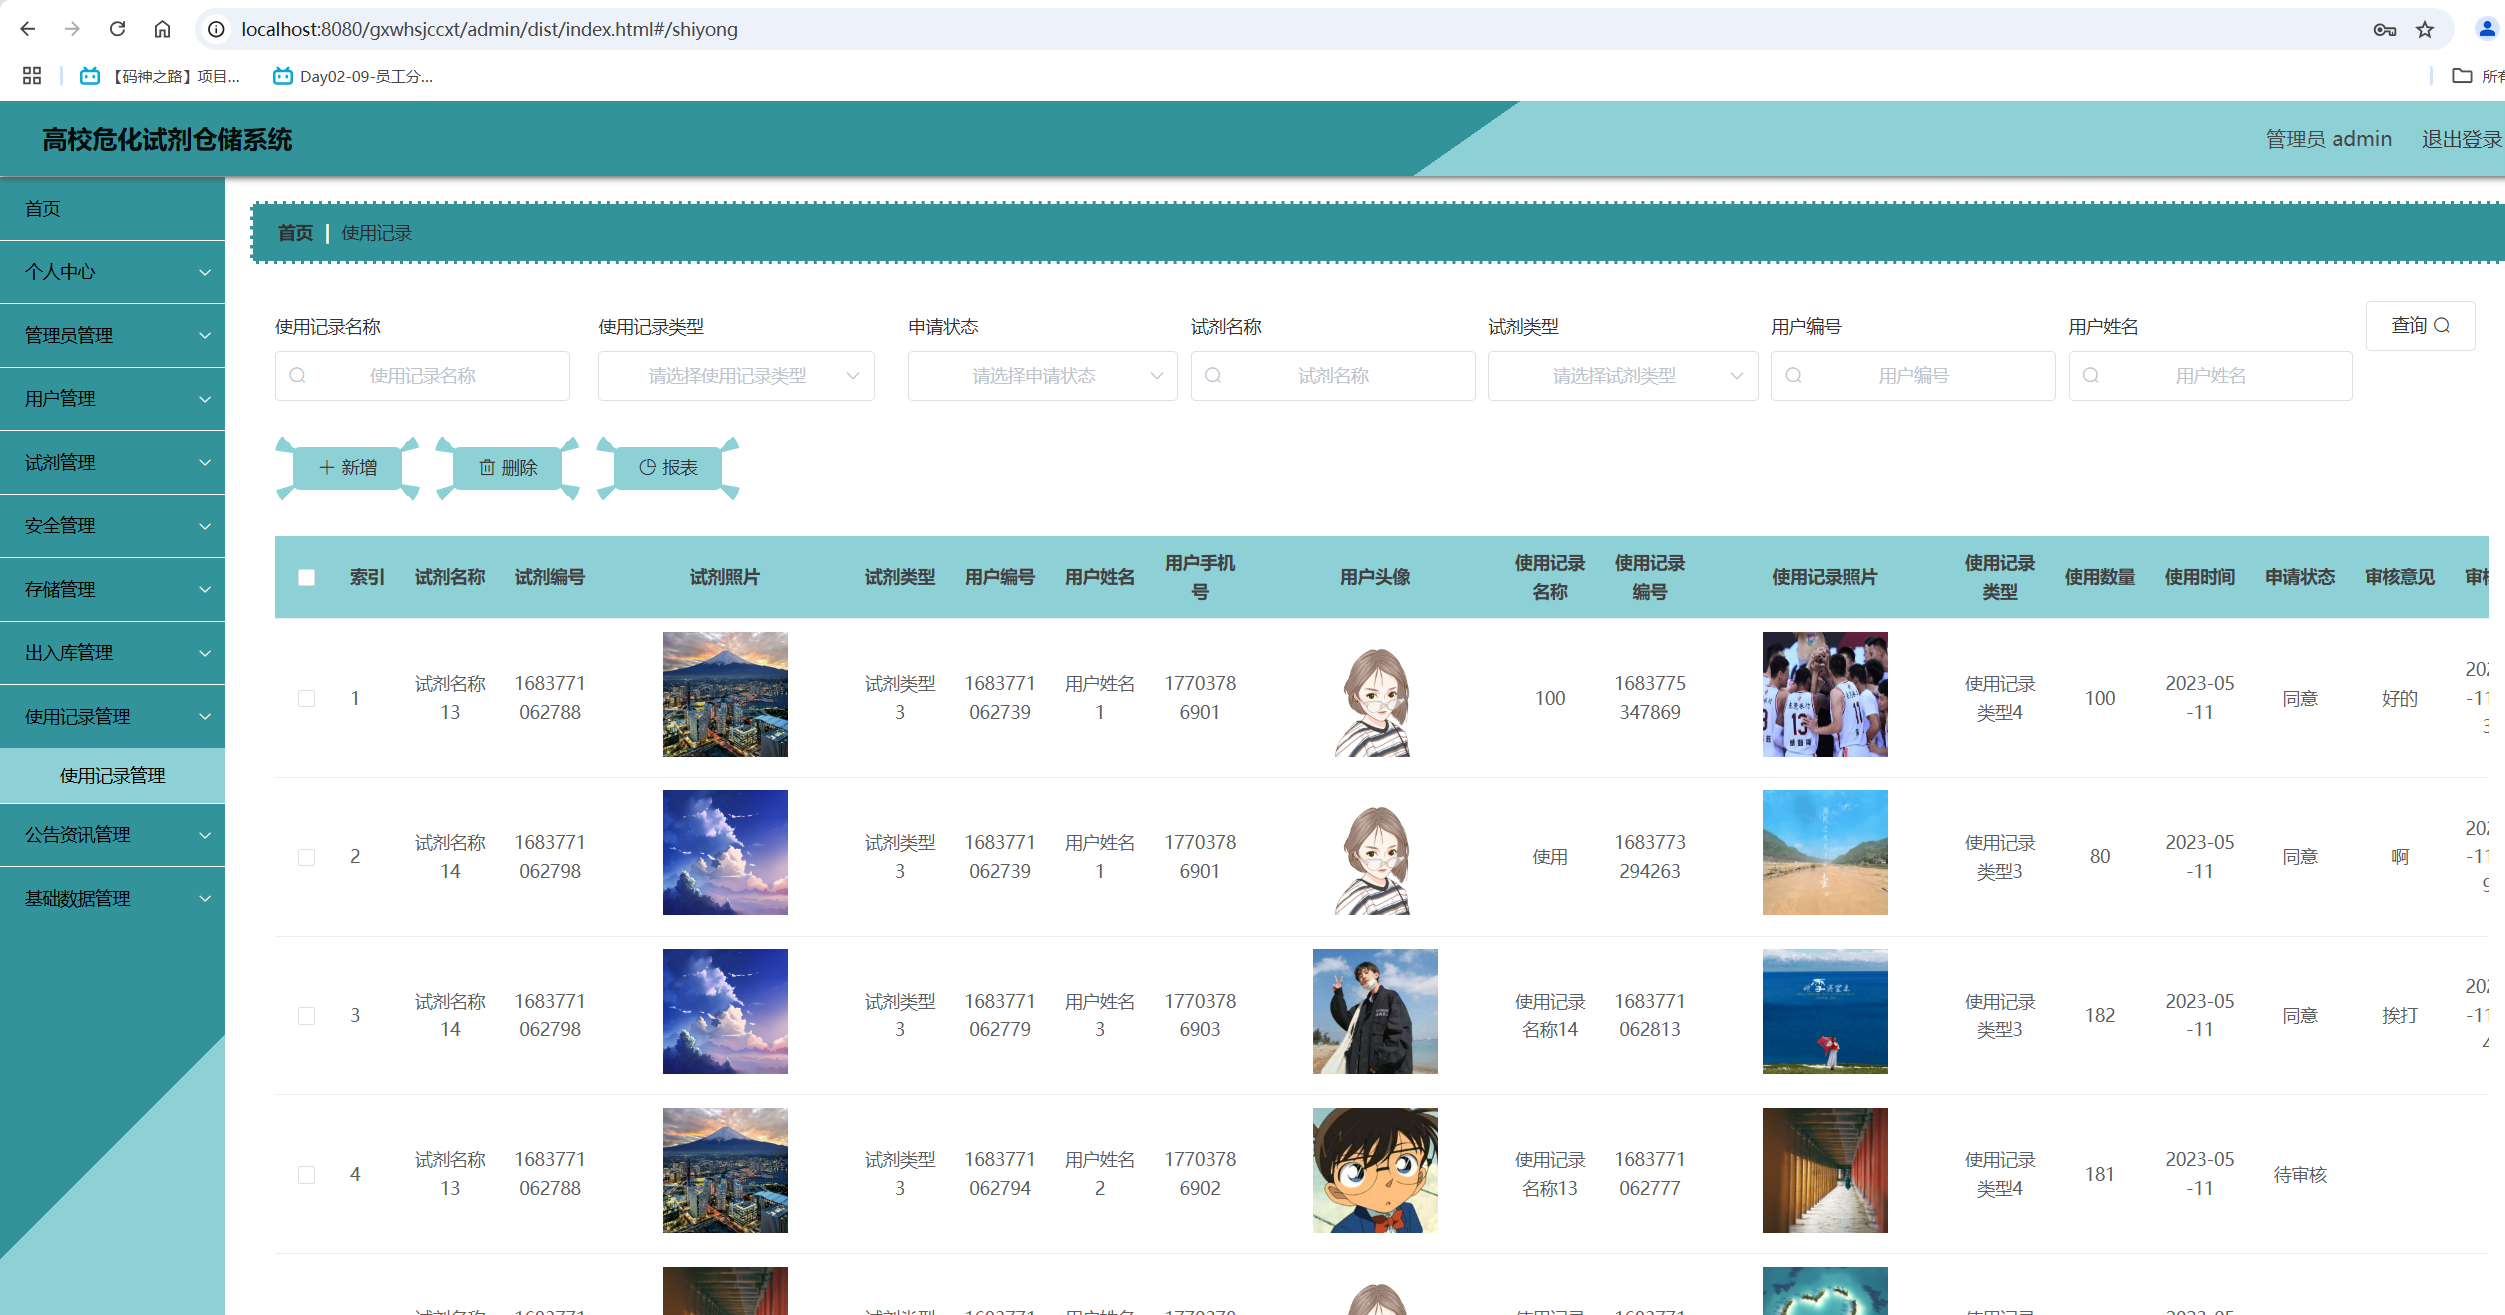Open row 3 user avatar of man in jacket
The width and height of the screenshot is (2505, 1315).
1375,1011
